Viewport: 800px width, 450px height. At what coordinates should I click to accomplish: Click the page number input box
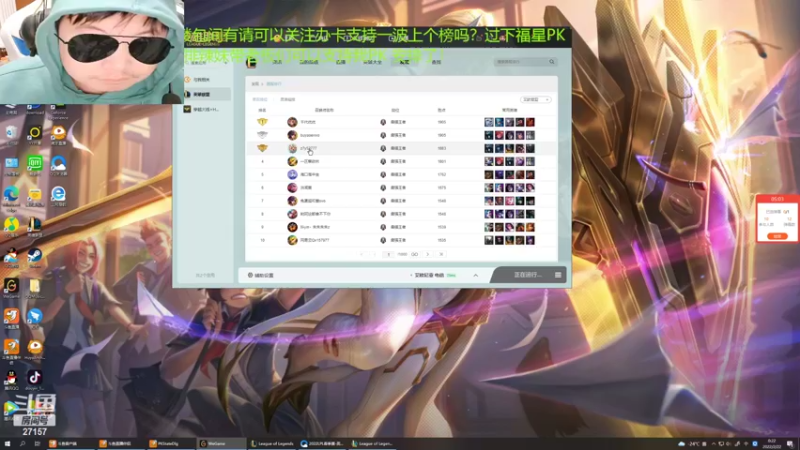tap(388, 254)
